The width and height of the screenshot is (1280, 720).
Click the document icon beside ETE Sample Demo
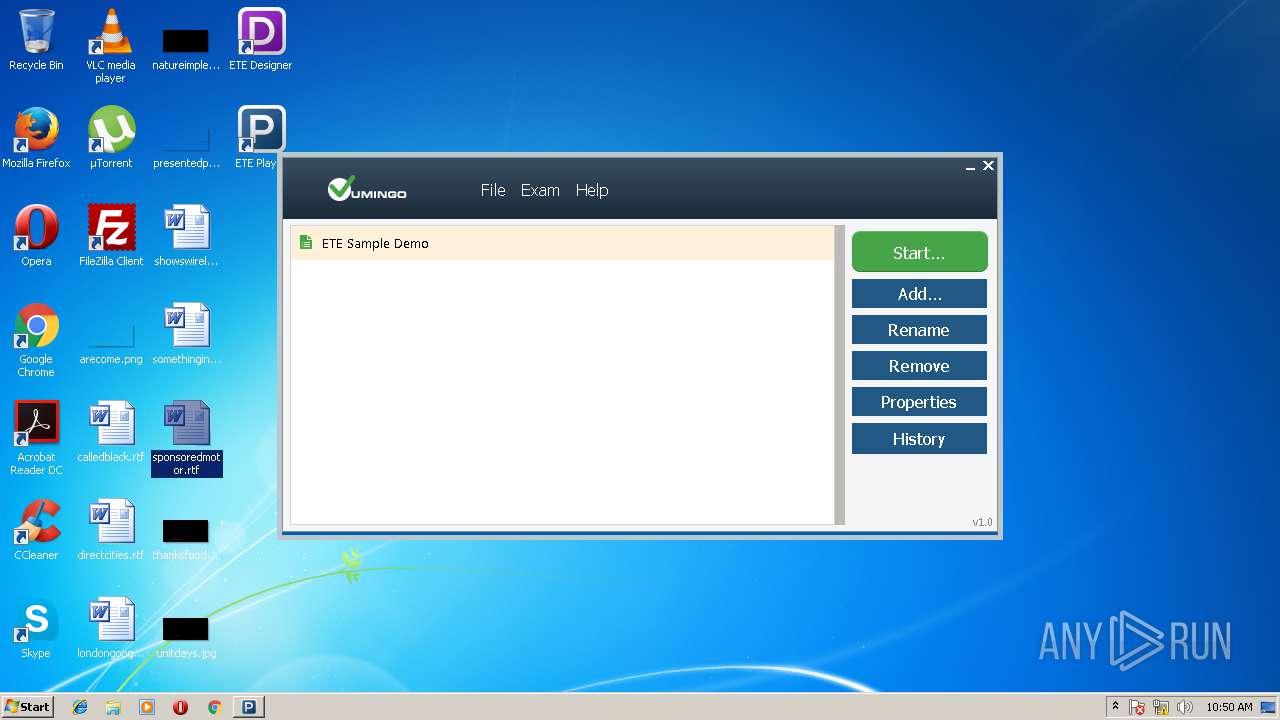306,243
